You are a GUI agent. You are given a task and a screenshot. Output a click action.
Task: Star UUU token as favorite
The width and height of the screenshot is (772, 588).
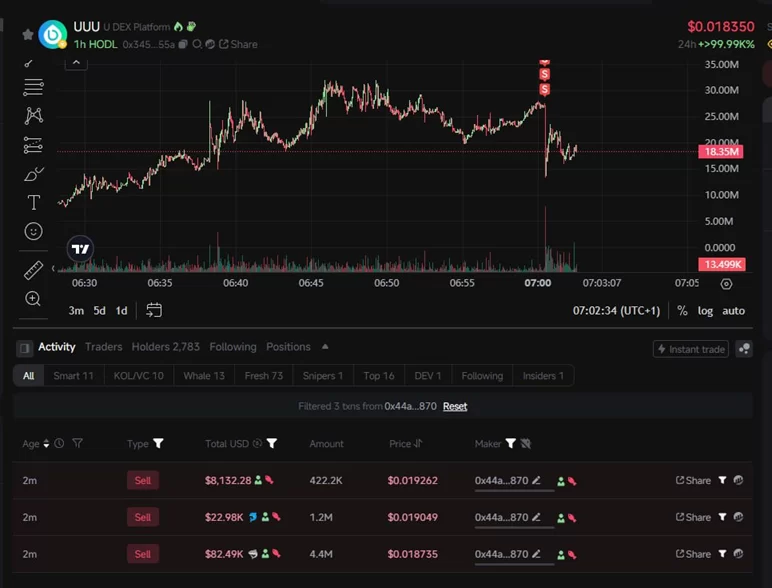27,34
